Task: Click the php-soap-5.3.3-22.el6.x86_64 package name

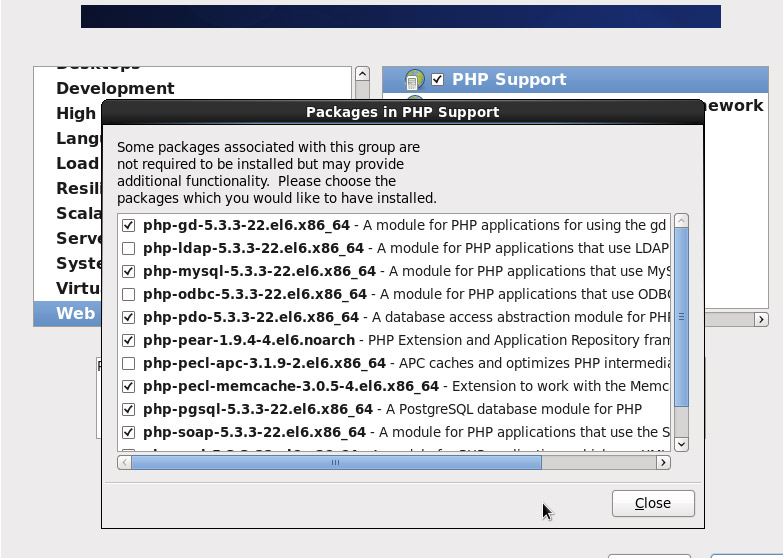Action: pos(254,432)
